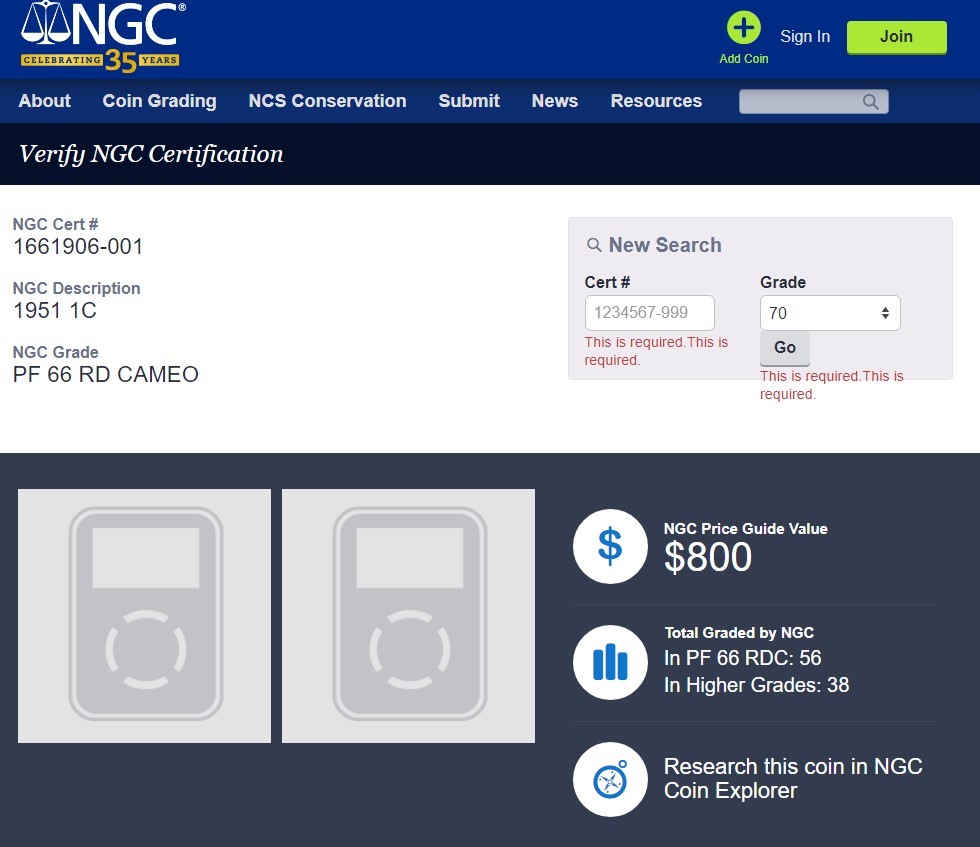Open the Resources menu

(x=656, y=101)
